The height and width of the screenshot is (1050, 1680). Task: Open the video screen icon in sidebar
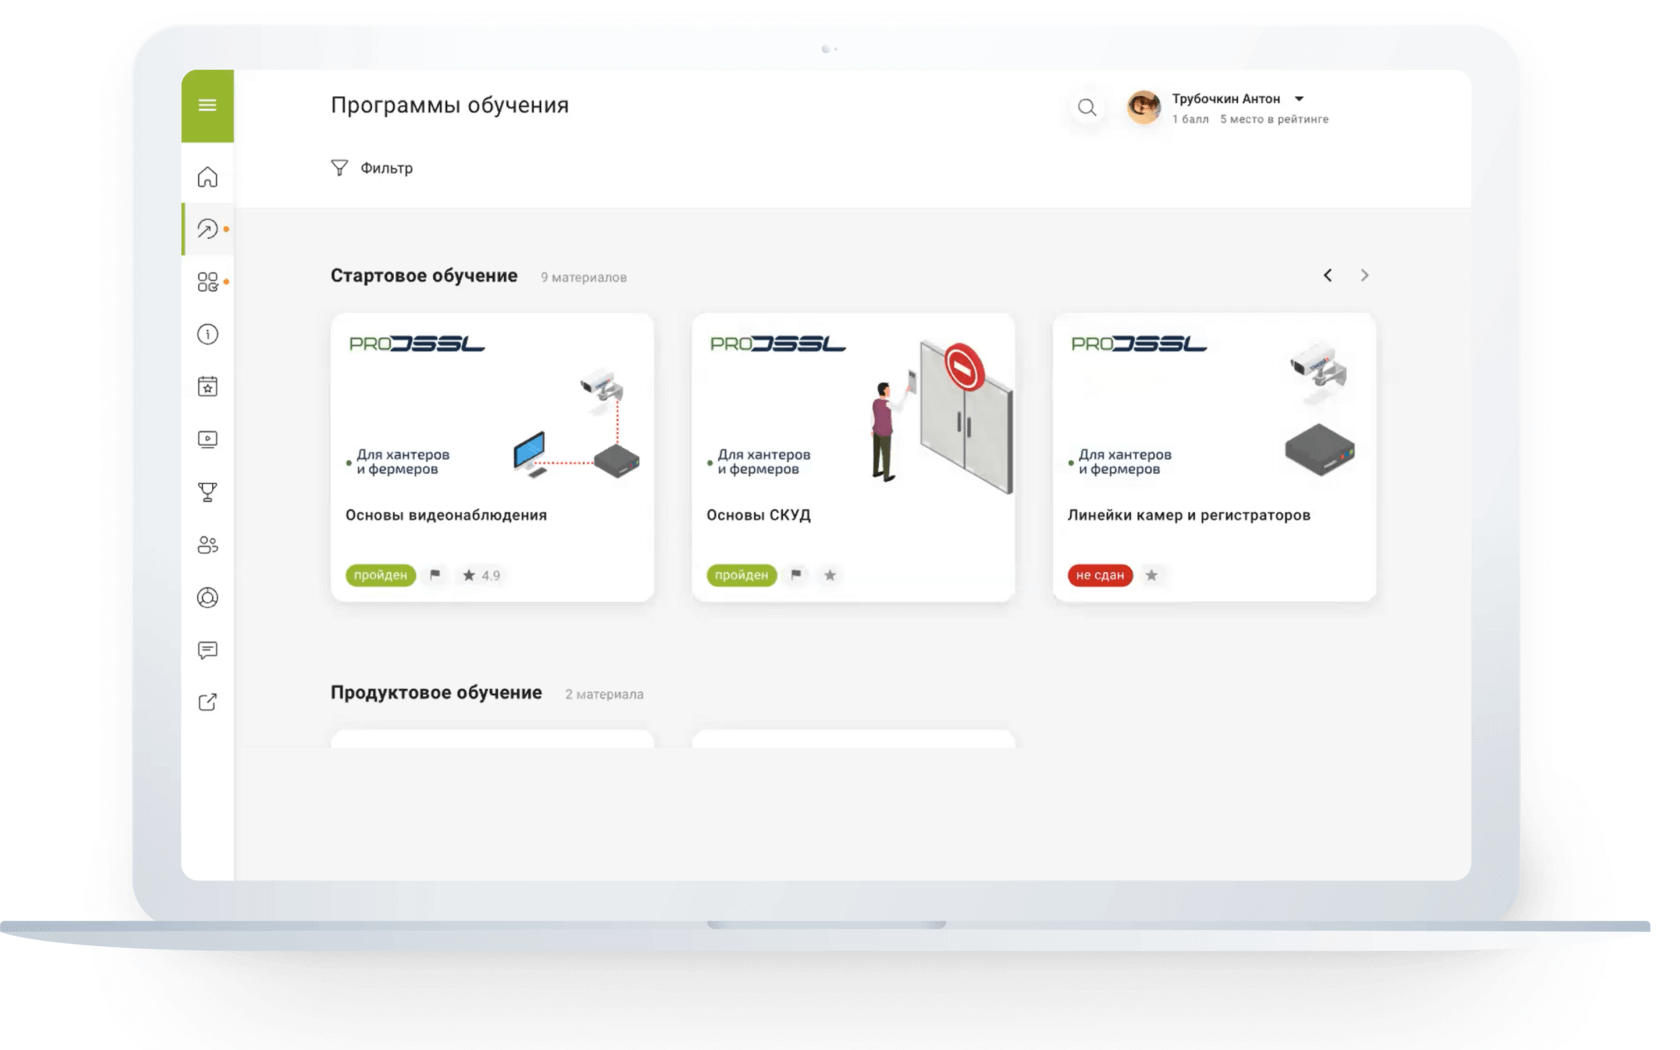tap(207, 439)
